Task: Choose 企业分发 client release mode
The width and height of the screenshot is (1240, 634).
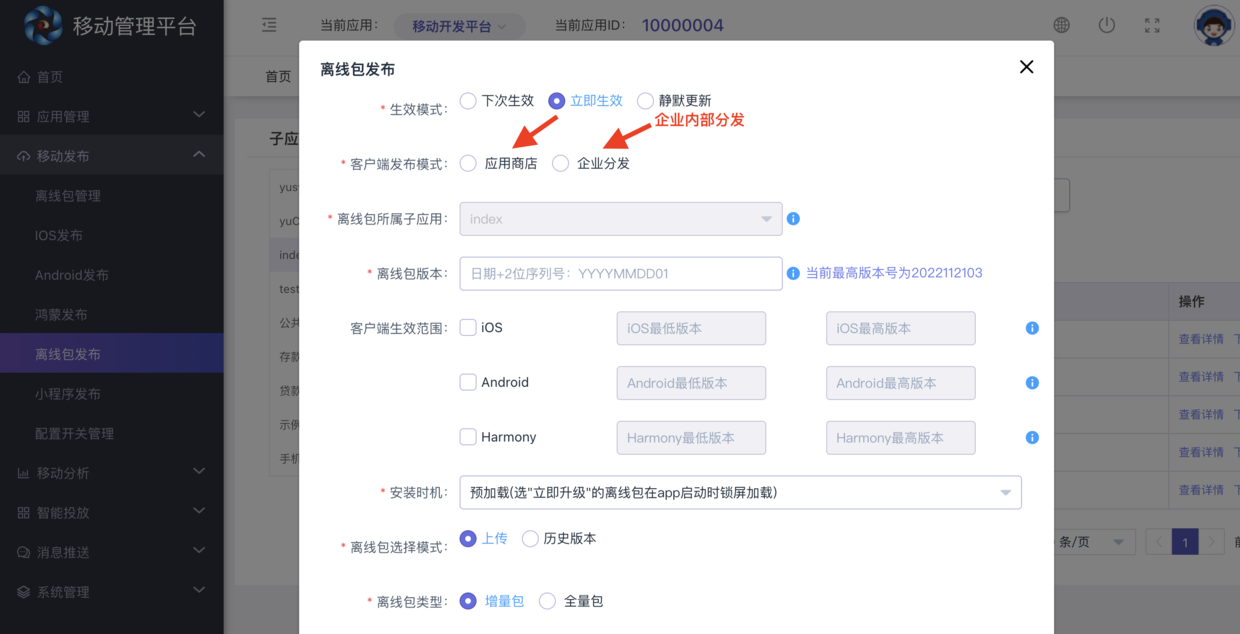Action: tap(560, 163)
